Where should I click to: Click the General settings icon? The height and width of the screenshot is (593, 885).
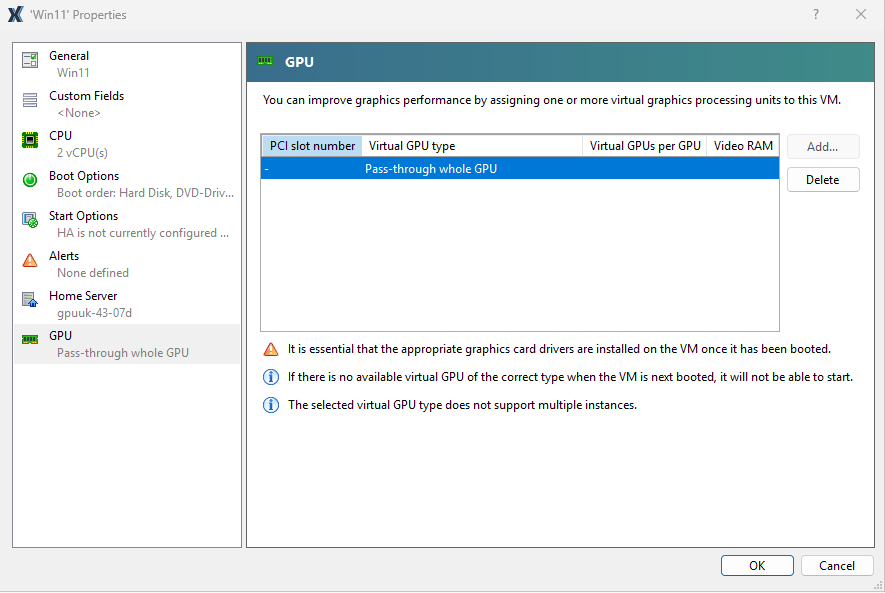(x=30, y=60)
